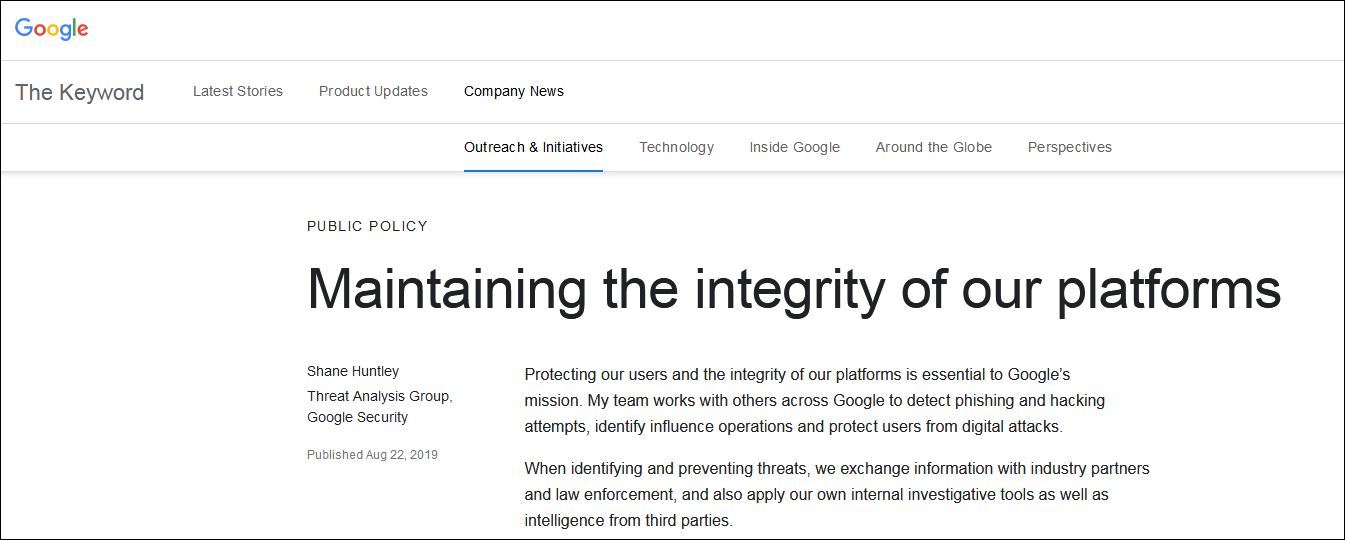Click the Public Policy category label
The width and height of the screenshot is (1345, 540).
[x=367, y=226]
